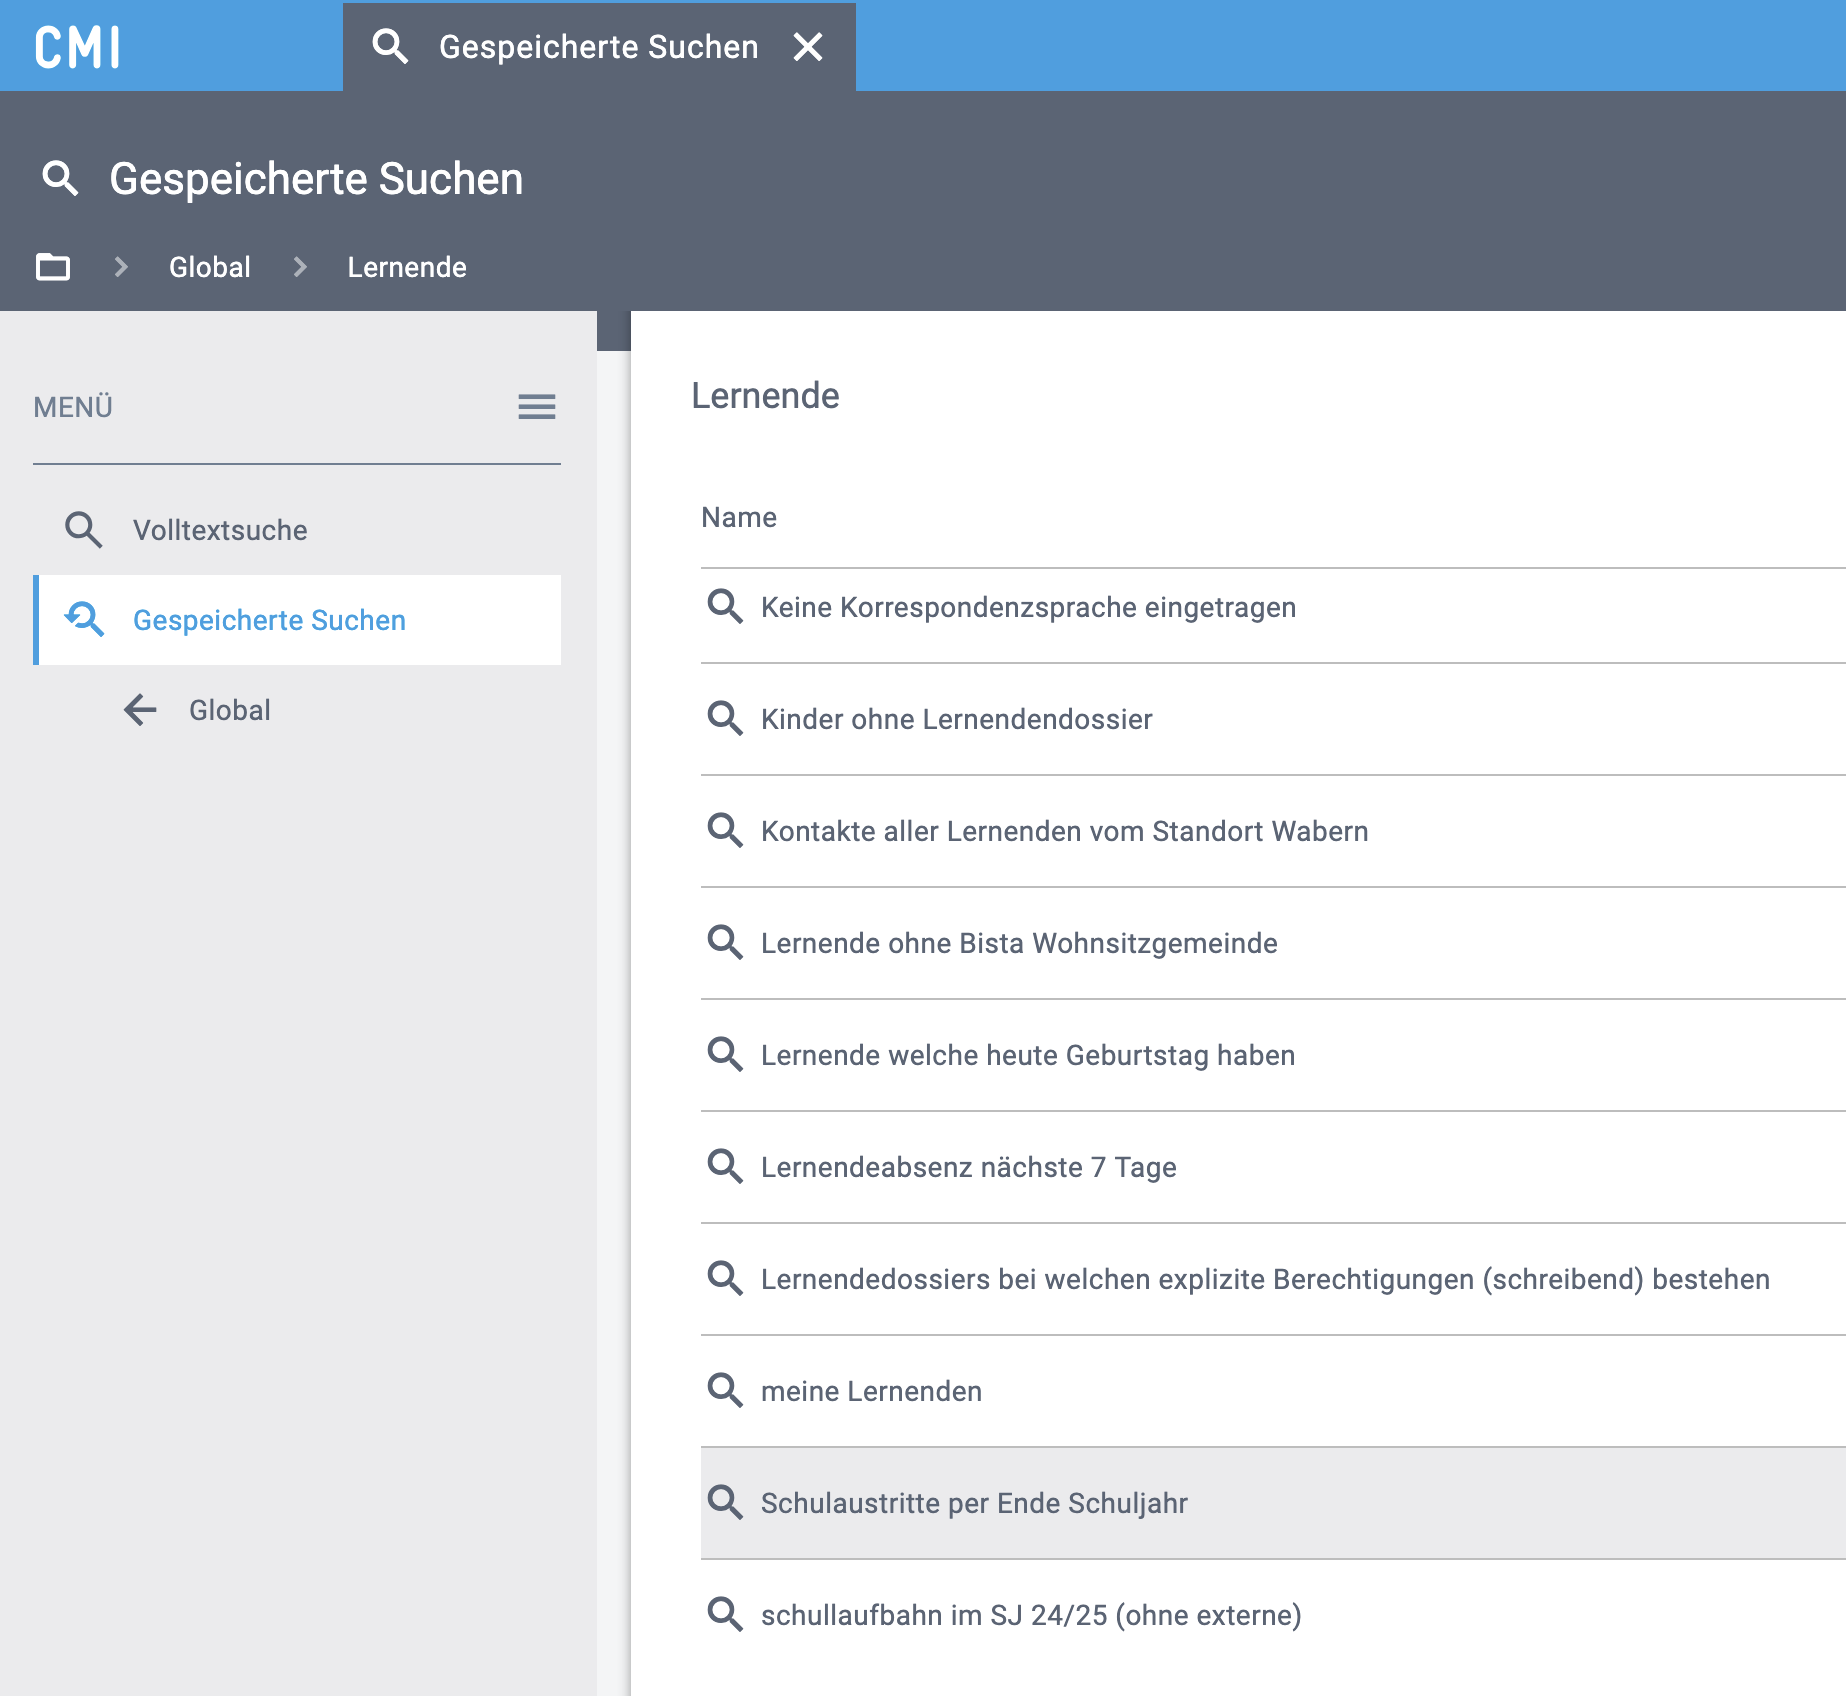The width and height of the screenshot is (1846, 1696).
Task: Go back to Global folder via arrow
Action: click(141, 710)
